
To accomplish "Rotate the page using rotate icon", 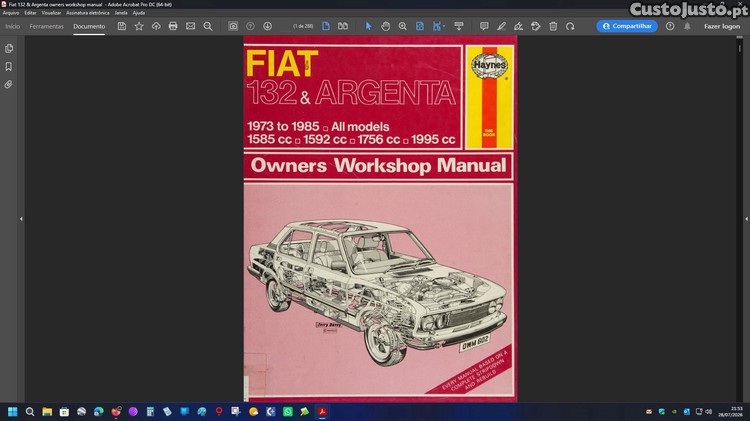I will tap(570, 26).
